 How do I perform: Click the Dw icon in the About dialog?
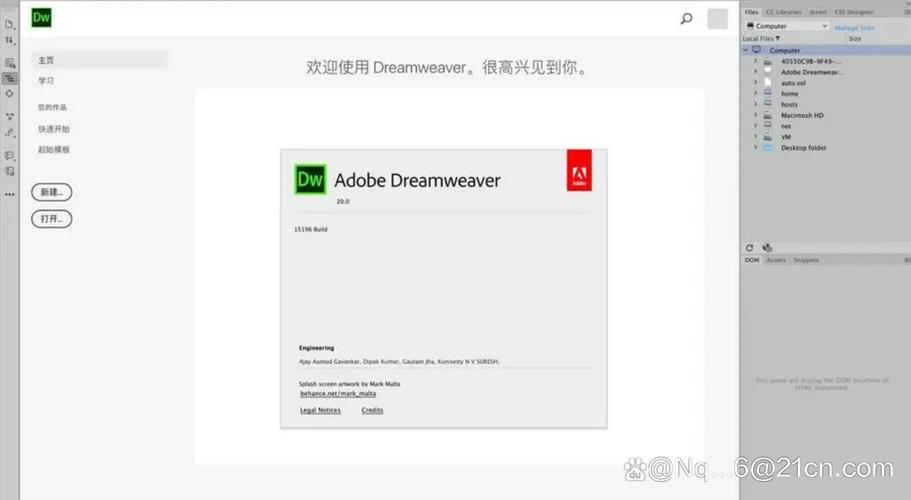(x=310, y=179)
